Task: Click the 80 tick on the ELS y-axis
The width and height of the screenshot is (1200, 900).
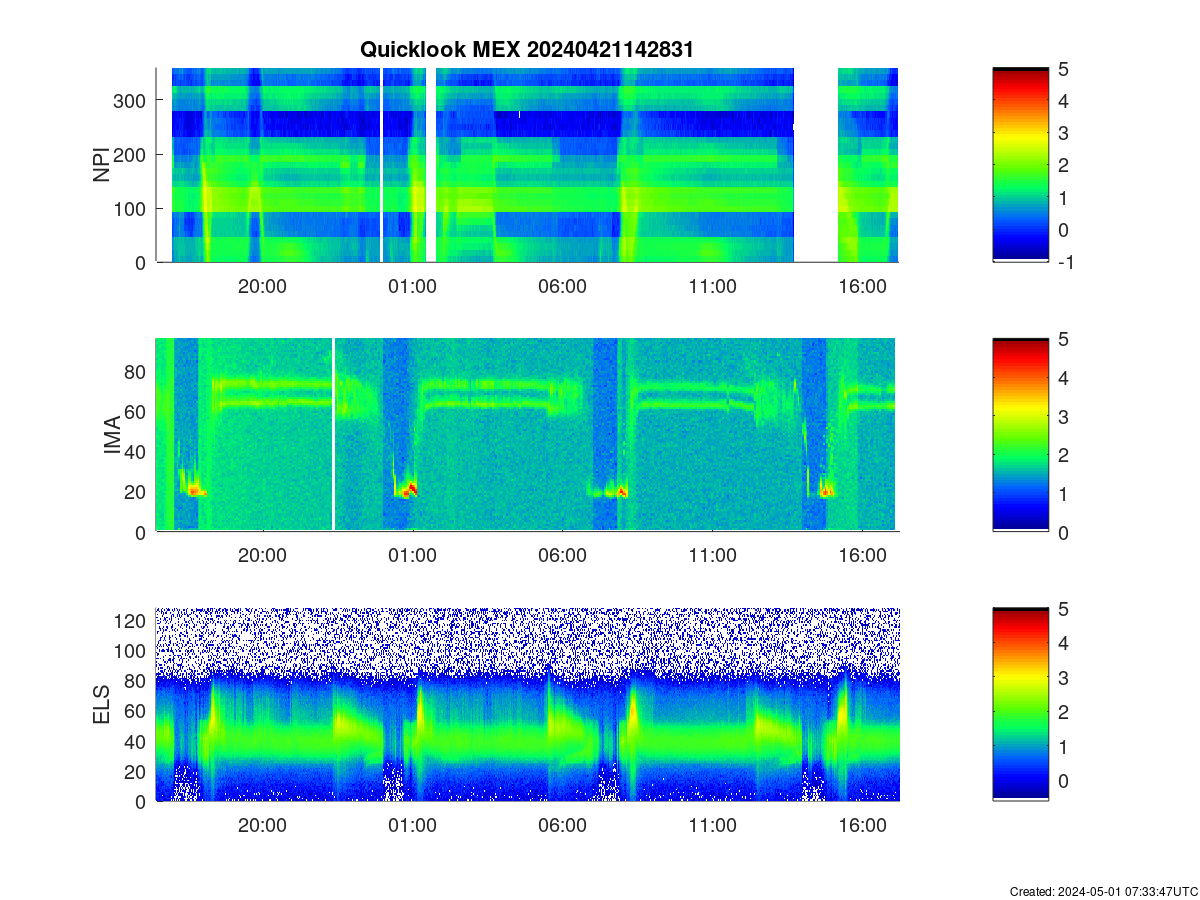Action: pos(137,681)
